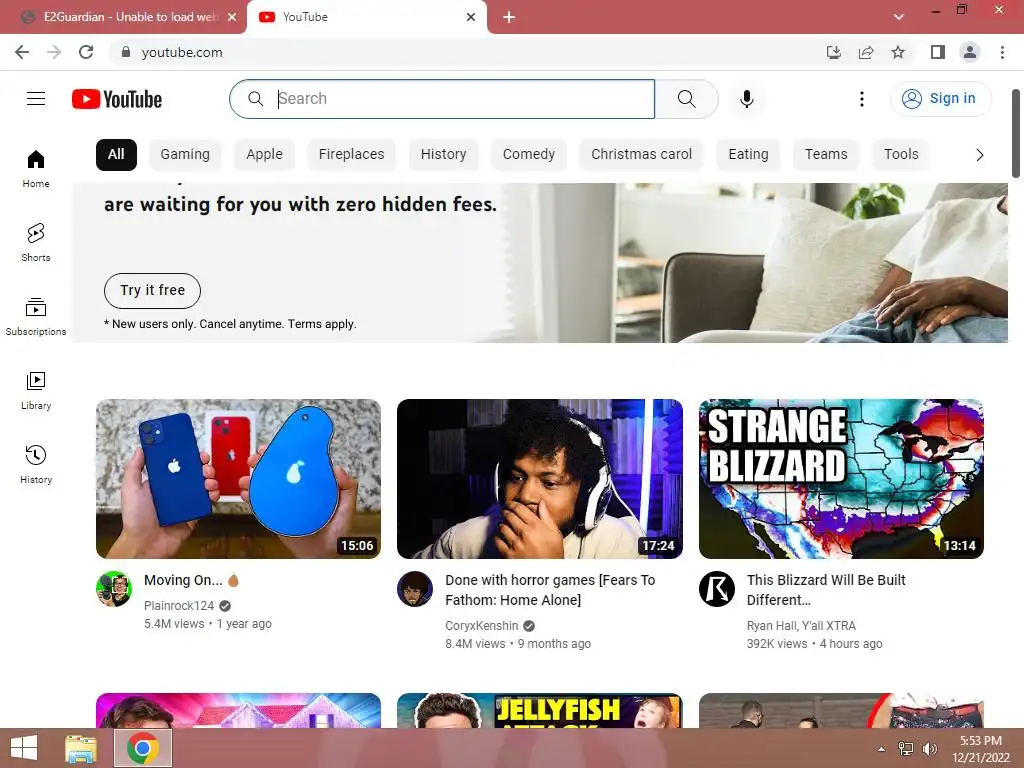Select the Eating filter chip
This screenshot has height=768, width=1024.
(748, 155)
